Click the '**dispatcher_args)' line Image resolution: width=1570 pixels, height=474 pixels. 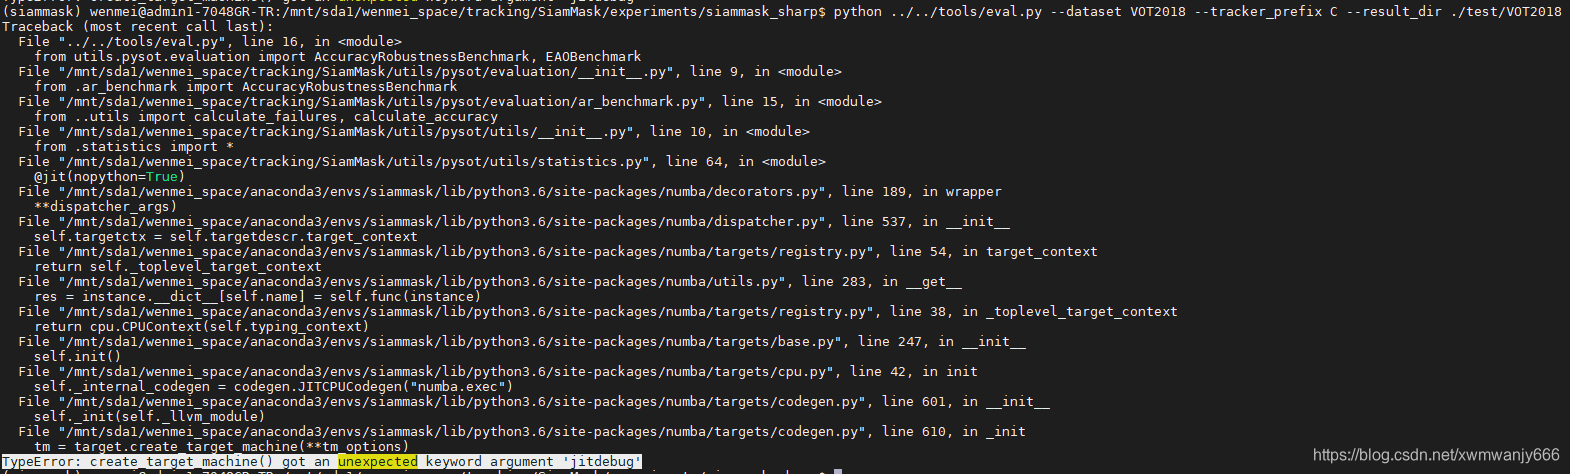pyautogui.click(x=106, y=206)
